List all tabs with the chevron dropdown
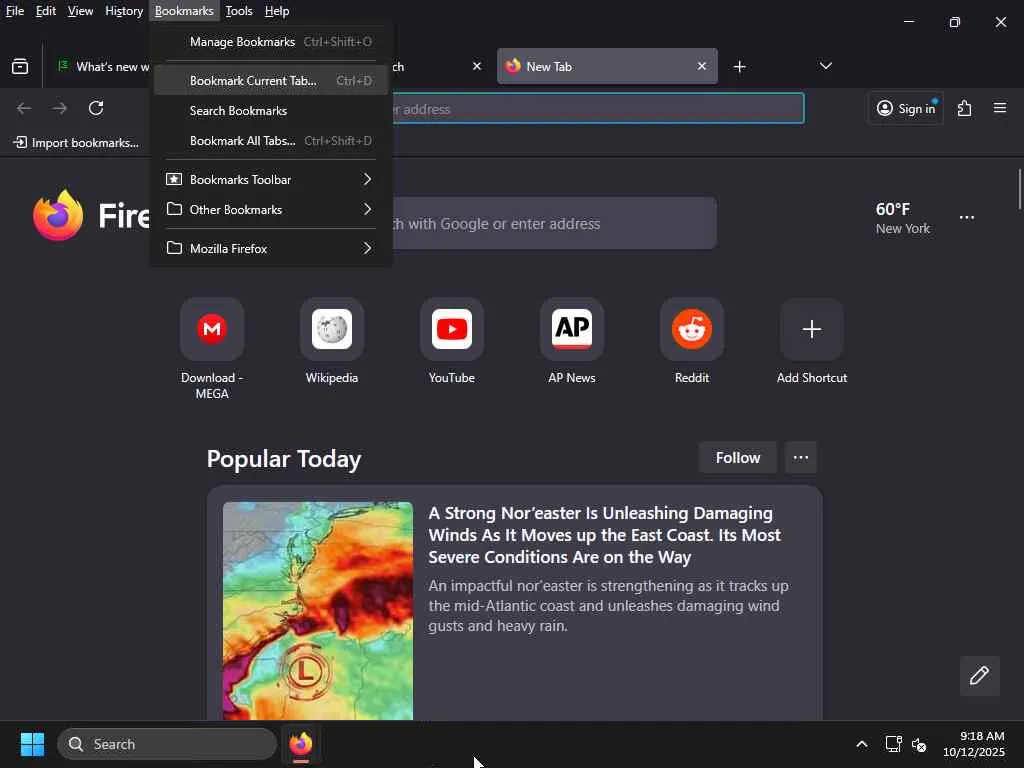Image resolution: width=1024 pixels, height=768 pixels. click(825, 66)
